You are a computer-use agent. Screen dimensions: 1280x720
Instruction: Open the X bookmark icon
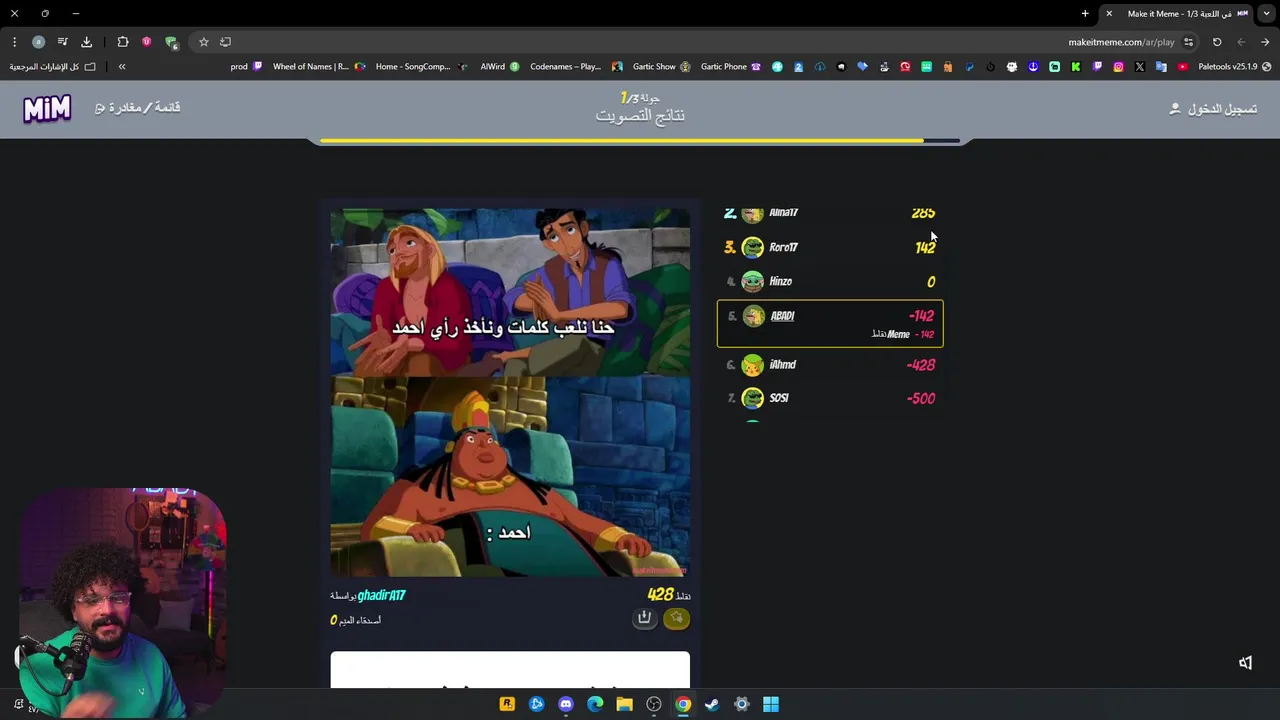pyautogui.click(x=1140, y=67)
